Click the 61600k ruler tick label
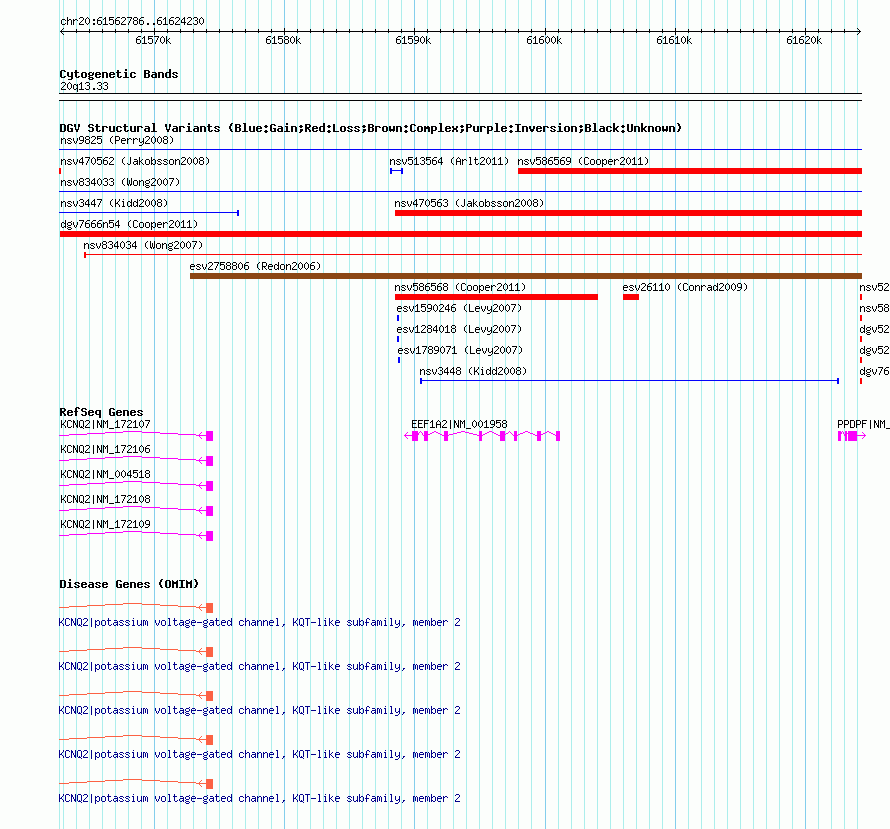Viewport: 890px width, 829px height. tap(544, 40)
